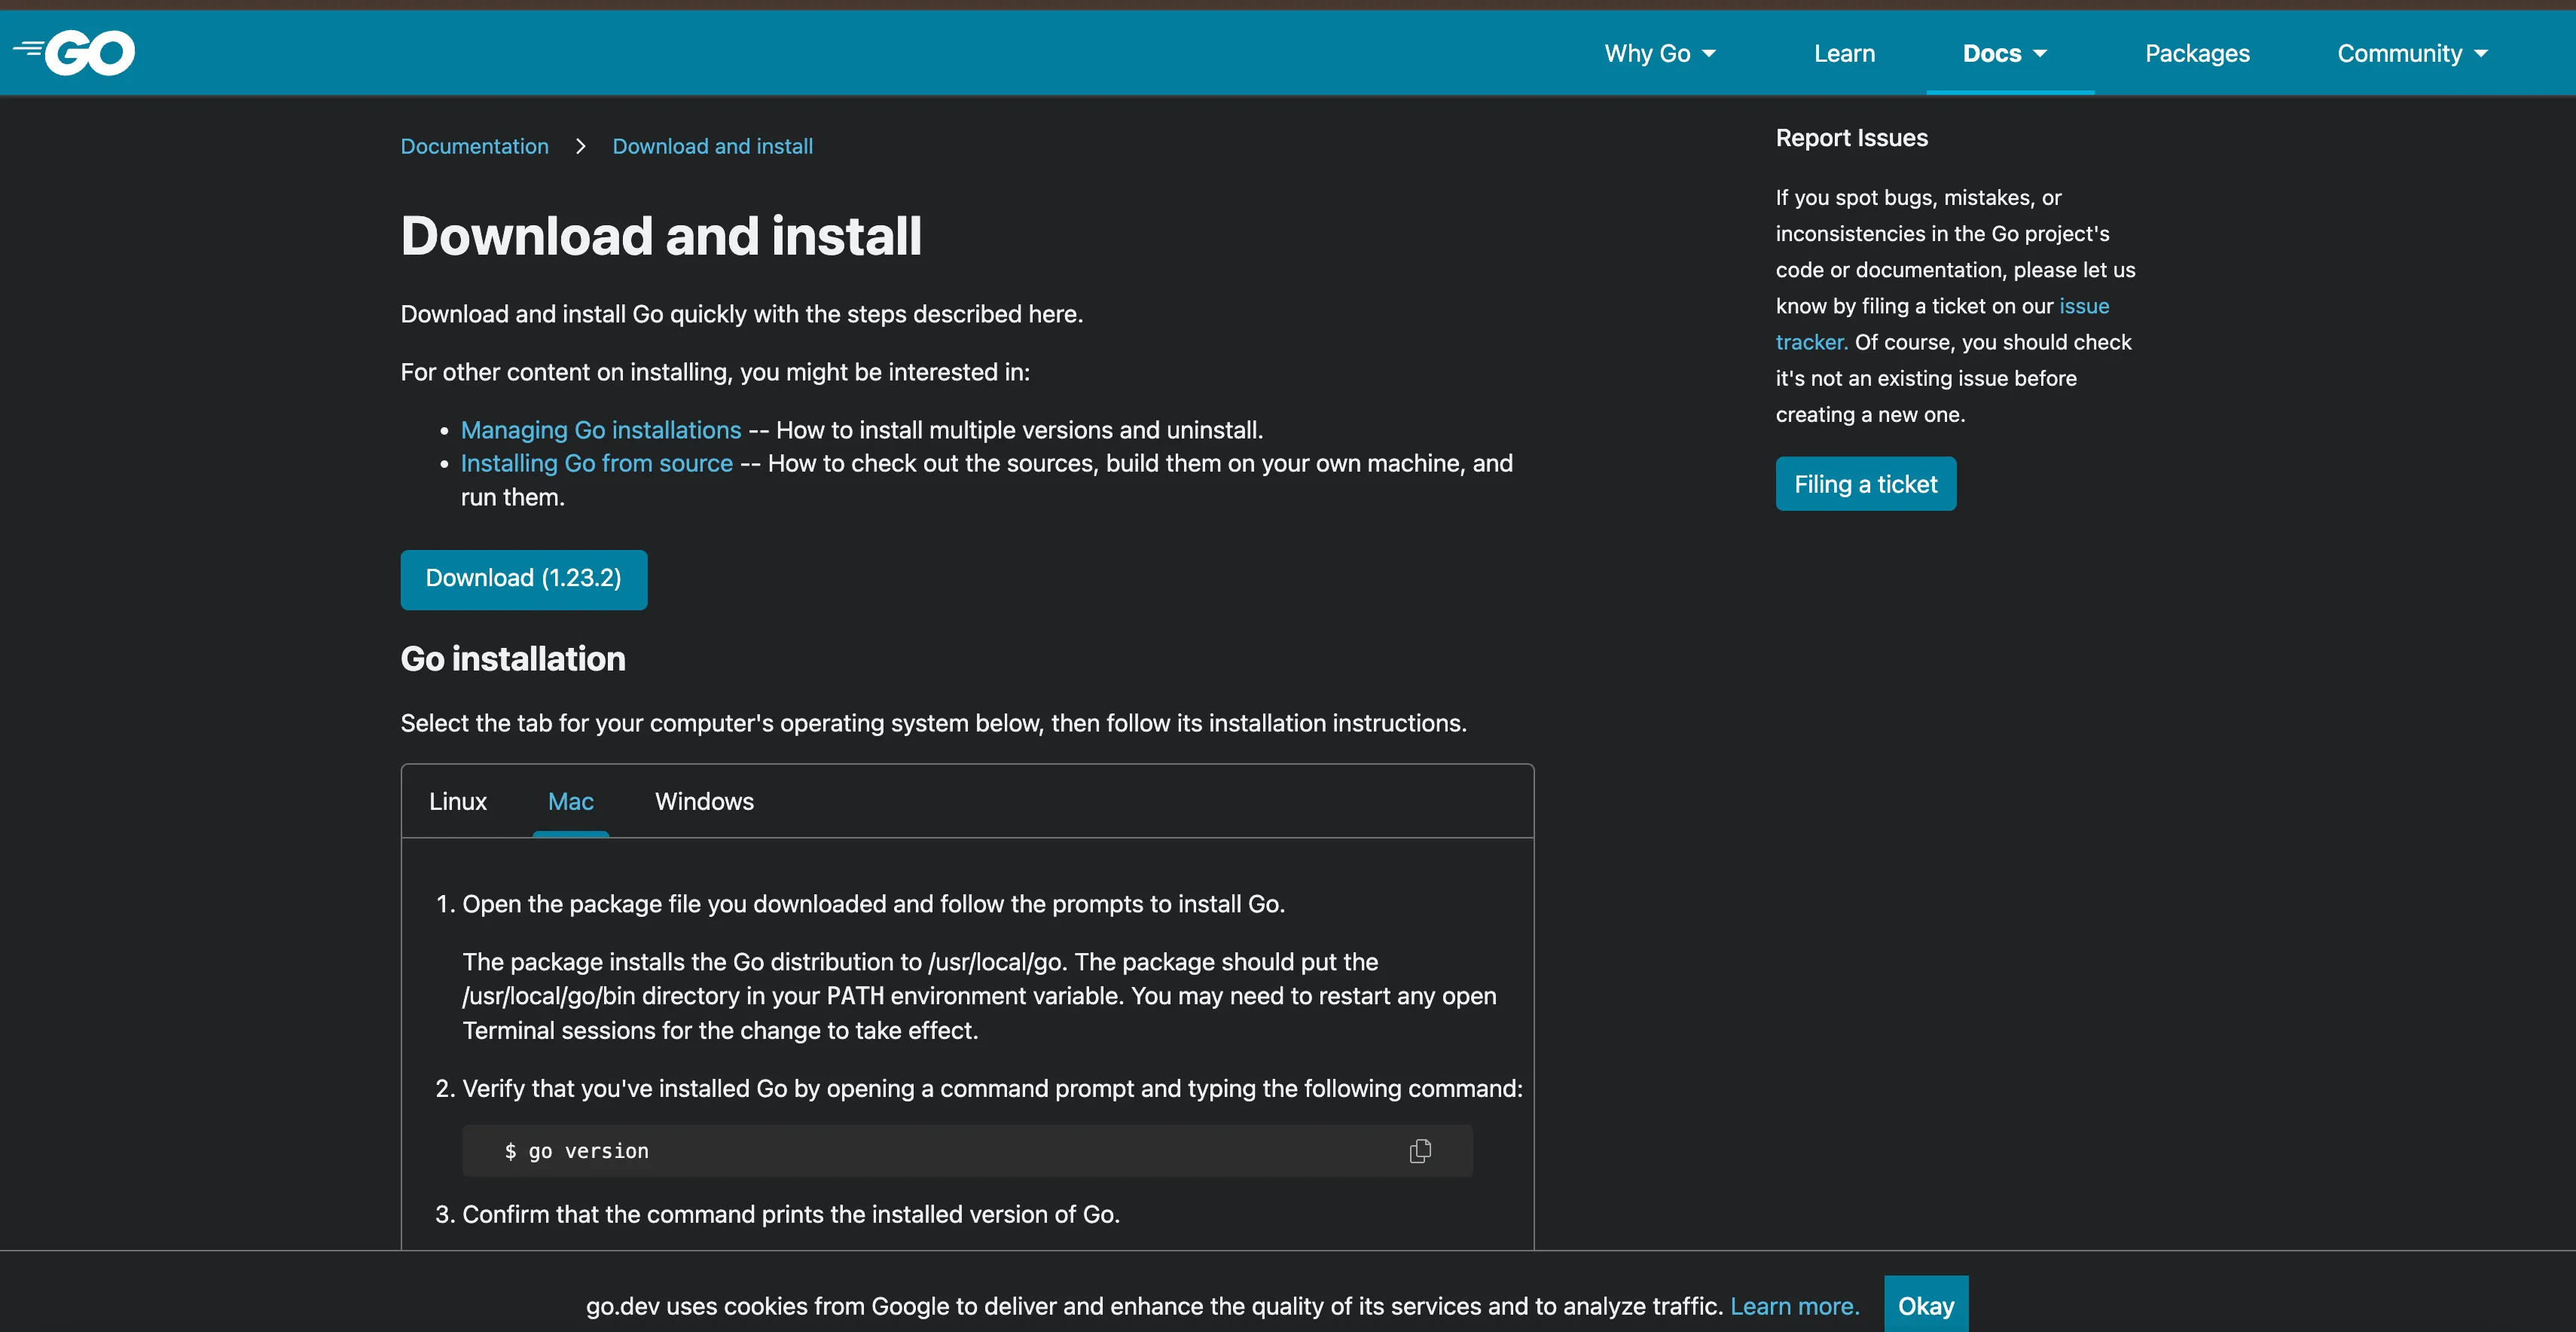Go to the Learn page
Viewport: 2576px width, 1332px height.
click(x=1844, y=54)
